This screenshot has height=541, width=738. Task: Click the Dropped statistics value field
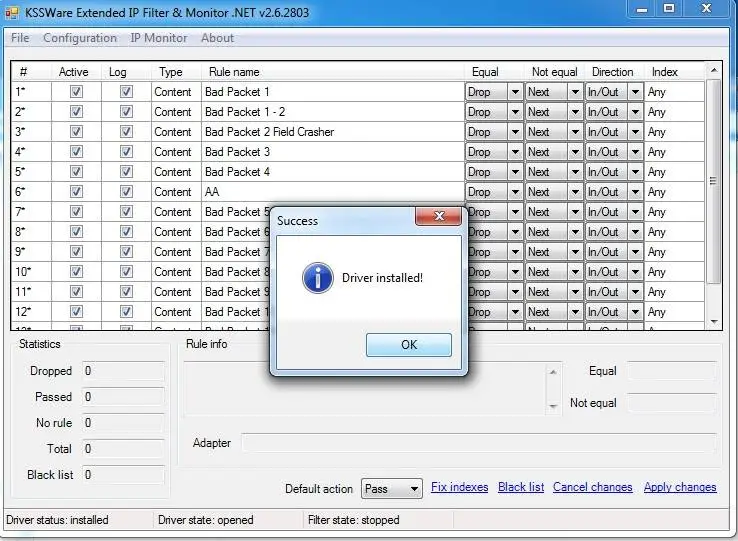123,371
